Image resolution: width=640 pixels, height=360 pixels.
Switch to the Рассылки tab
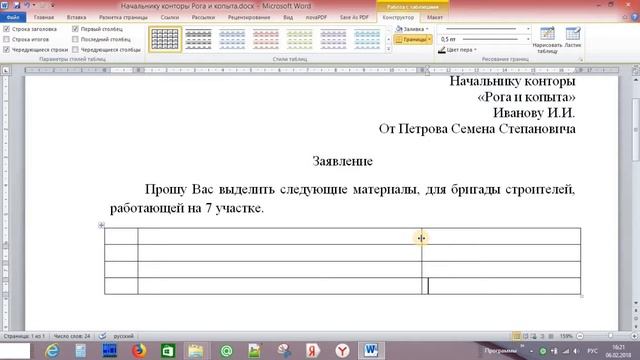(203, 18)
